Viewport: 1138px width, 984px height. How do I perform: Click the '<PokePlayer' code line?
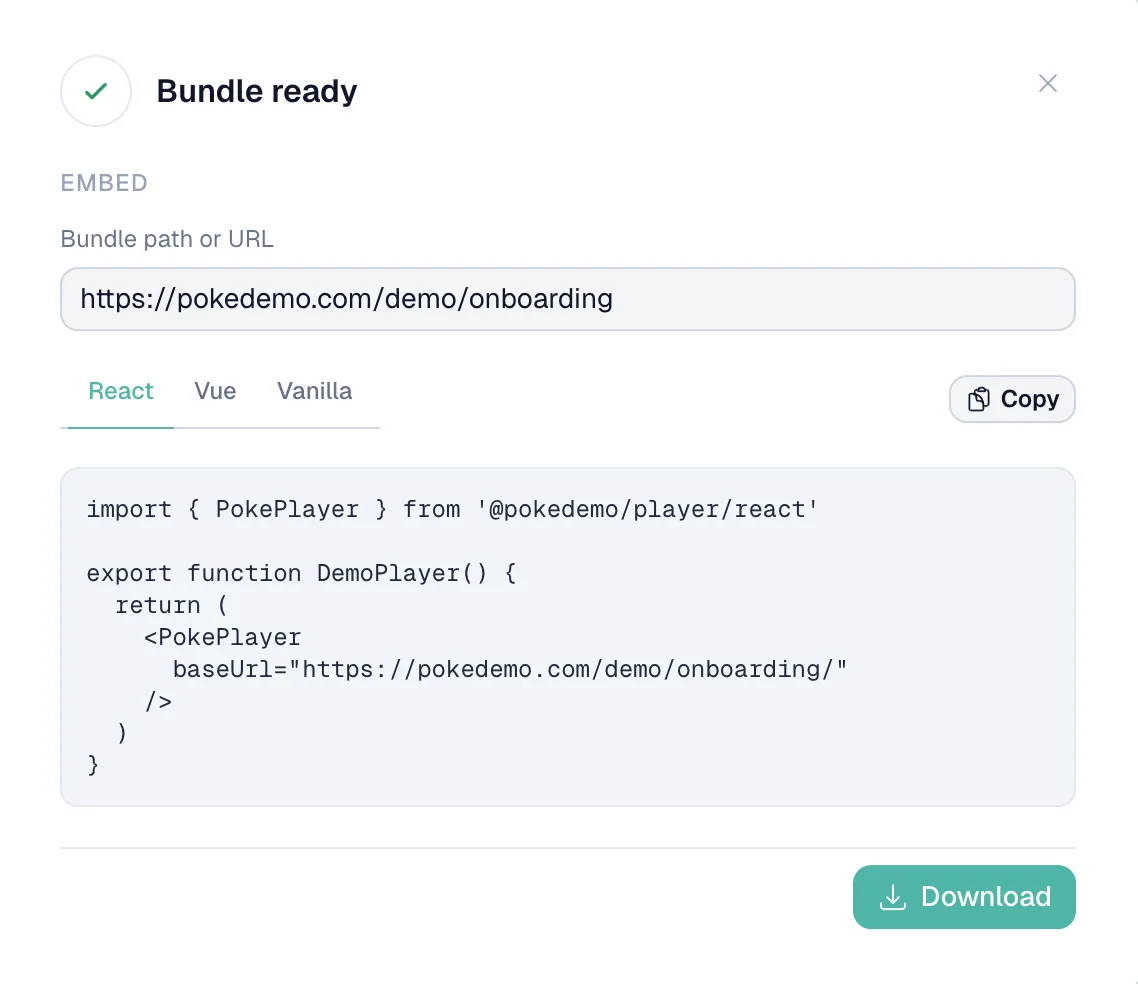click(222, 637)
